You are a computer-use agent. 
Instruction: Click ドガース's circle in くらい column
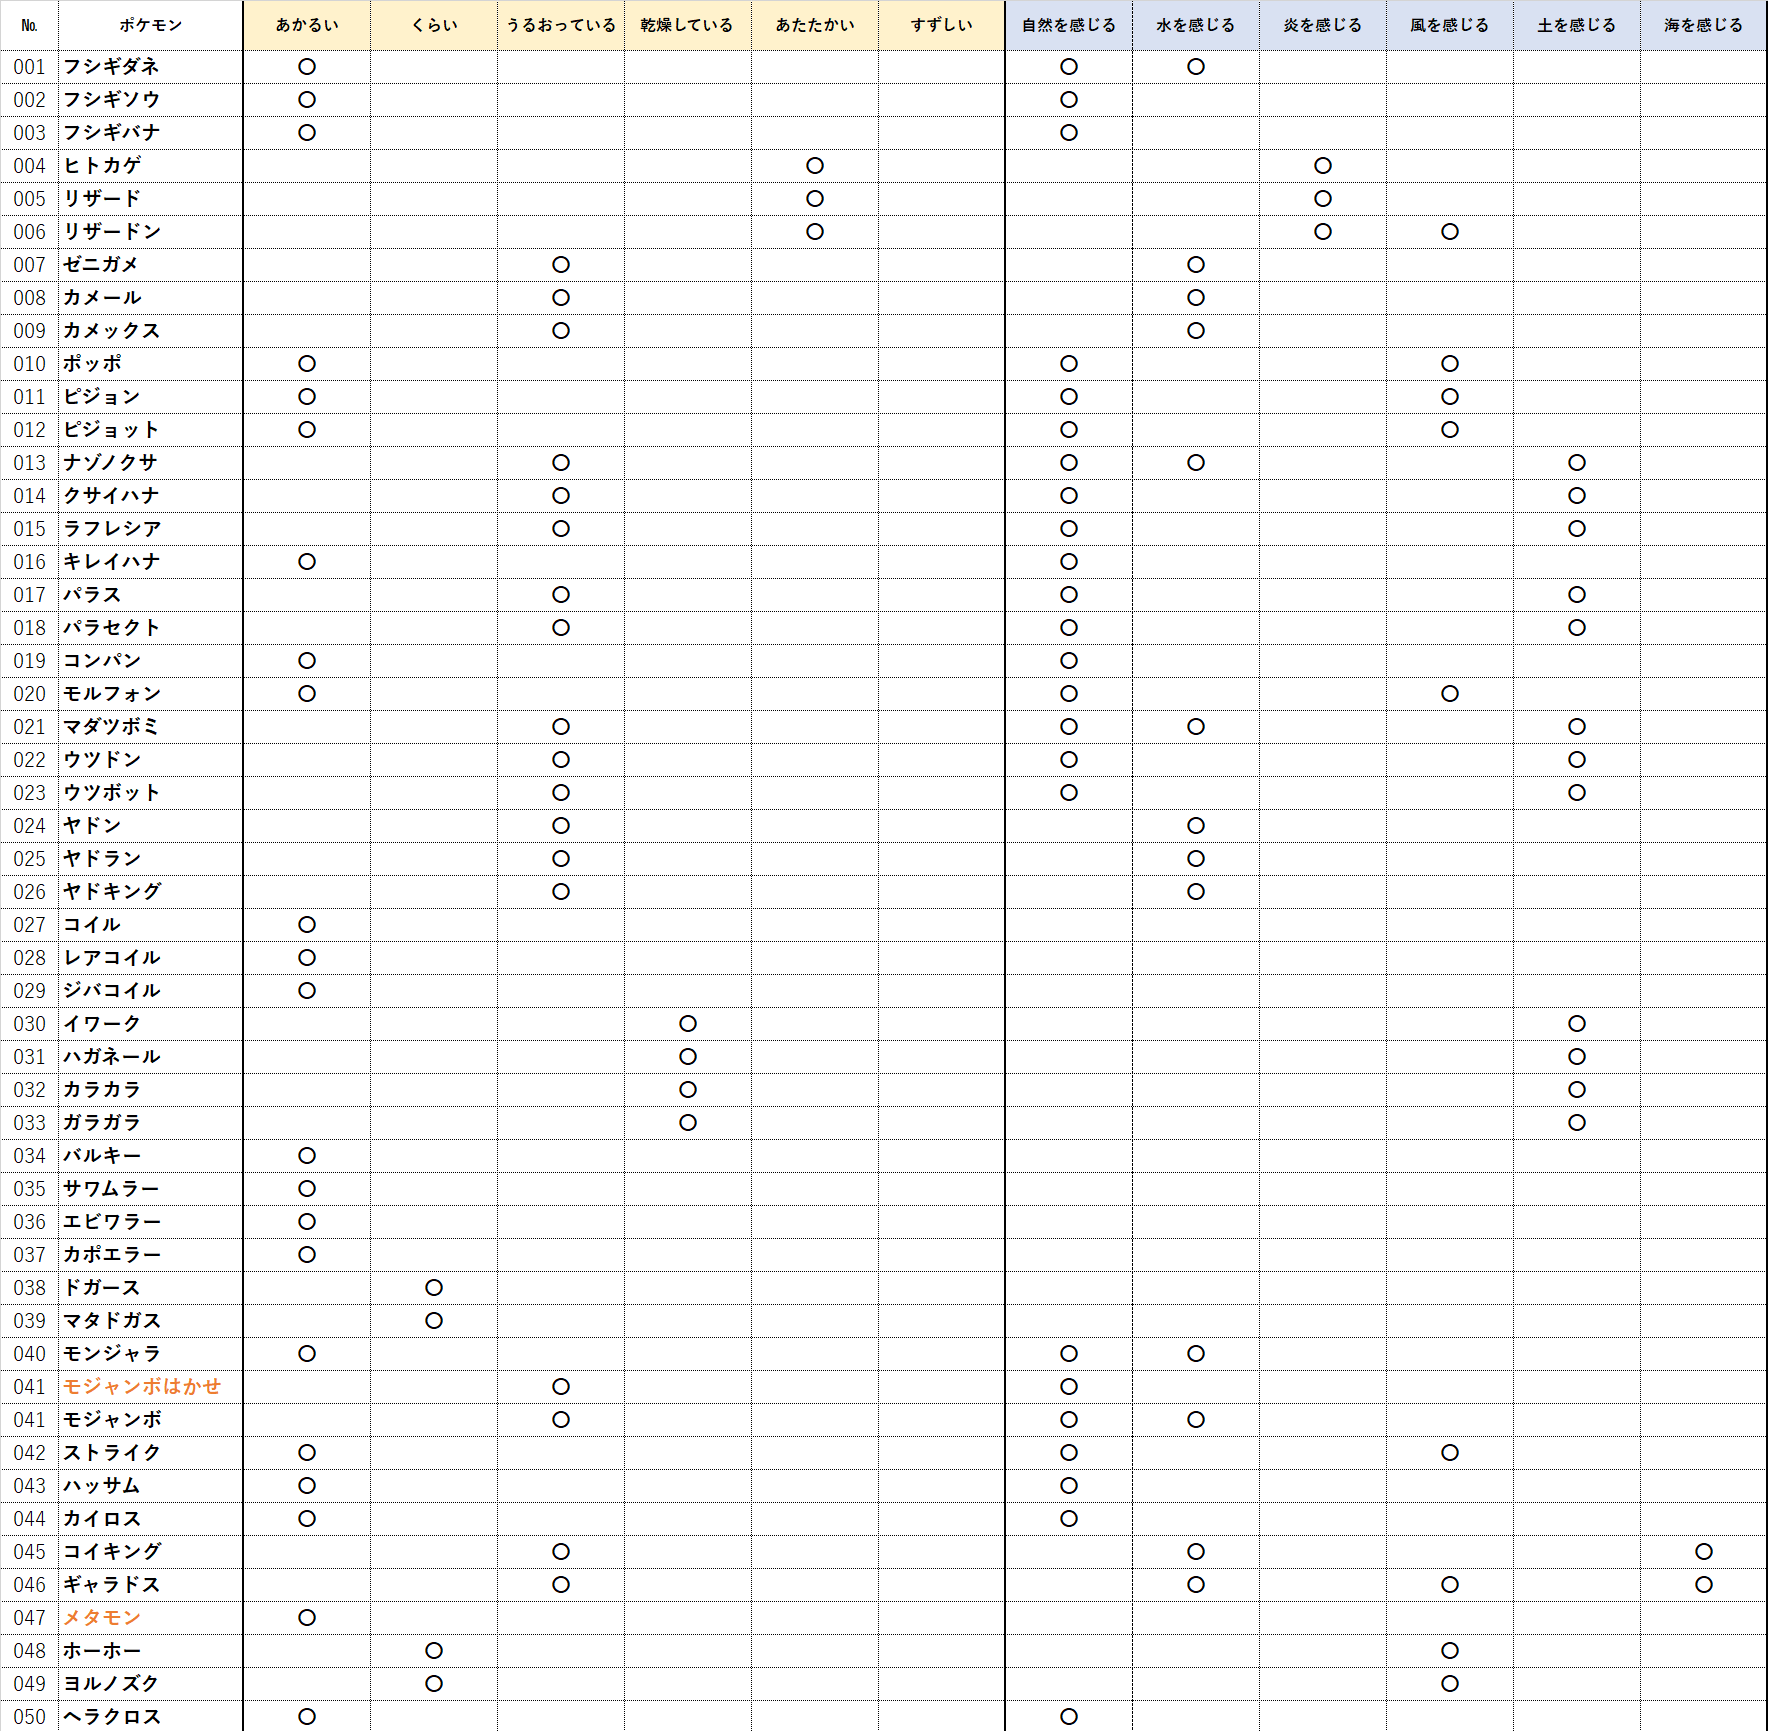click(x=434, y=1287)
